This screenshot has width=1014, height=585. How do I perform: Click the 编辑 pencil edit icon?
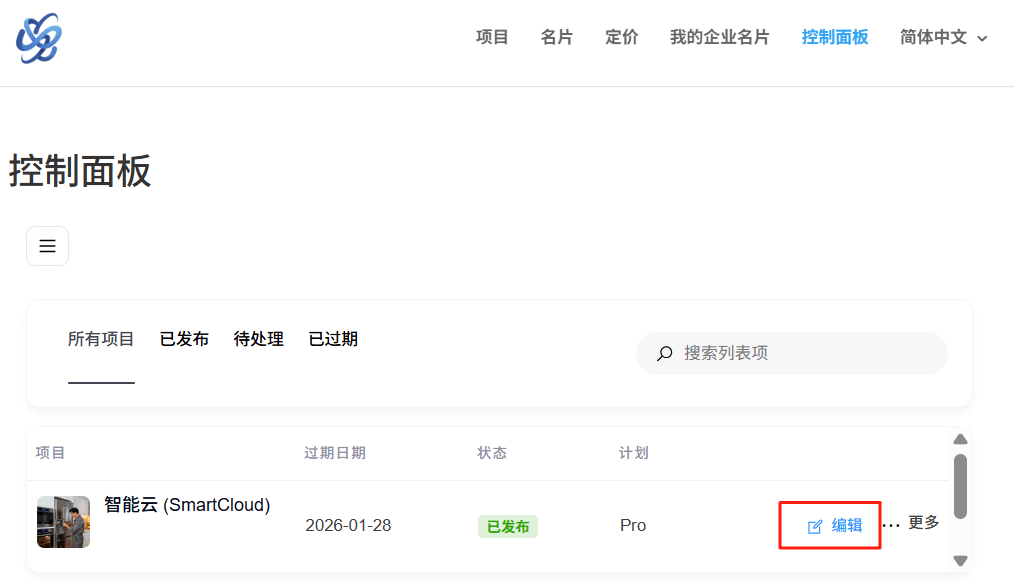click(815, 526)
